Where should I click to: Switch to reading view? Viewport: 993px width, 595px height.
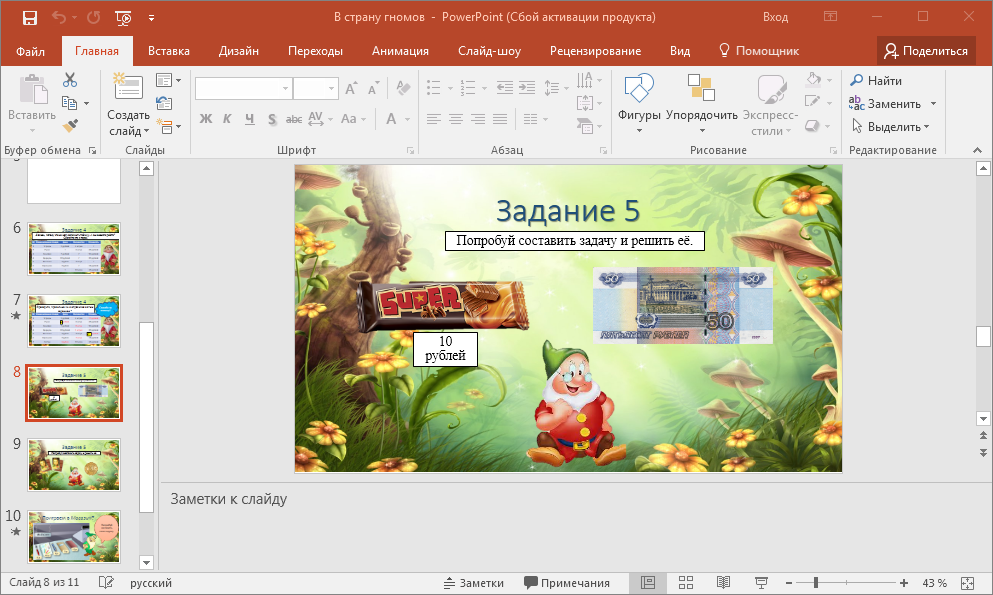coord(723,583)
